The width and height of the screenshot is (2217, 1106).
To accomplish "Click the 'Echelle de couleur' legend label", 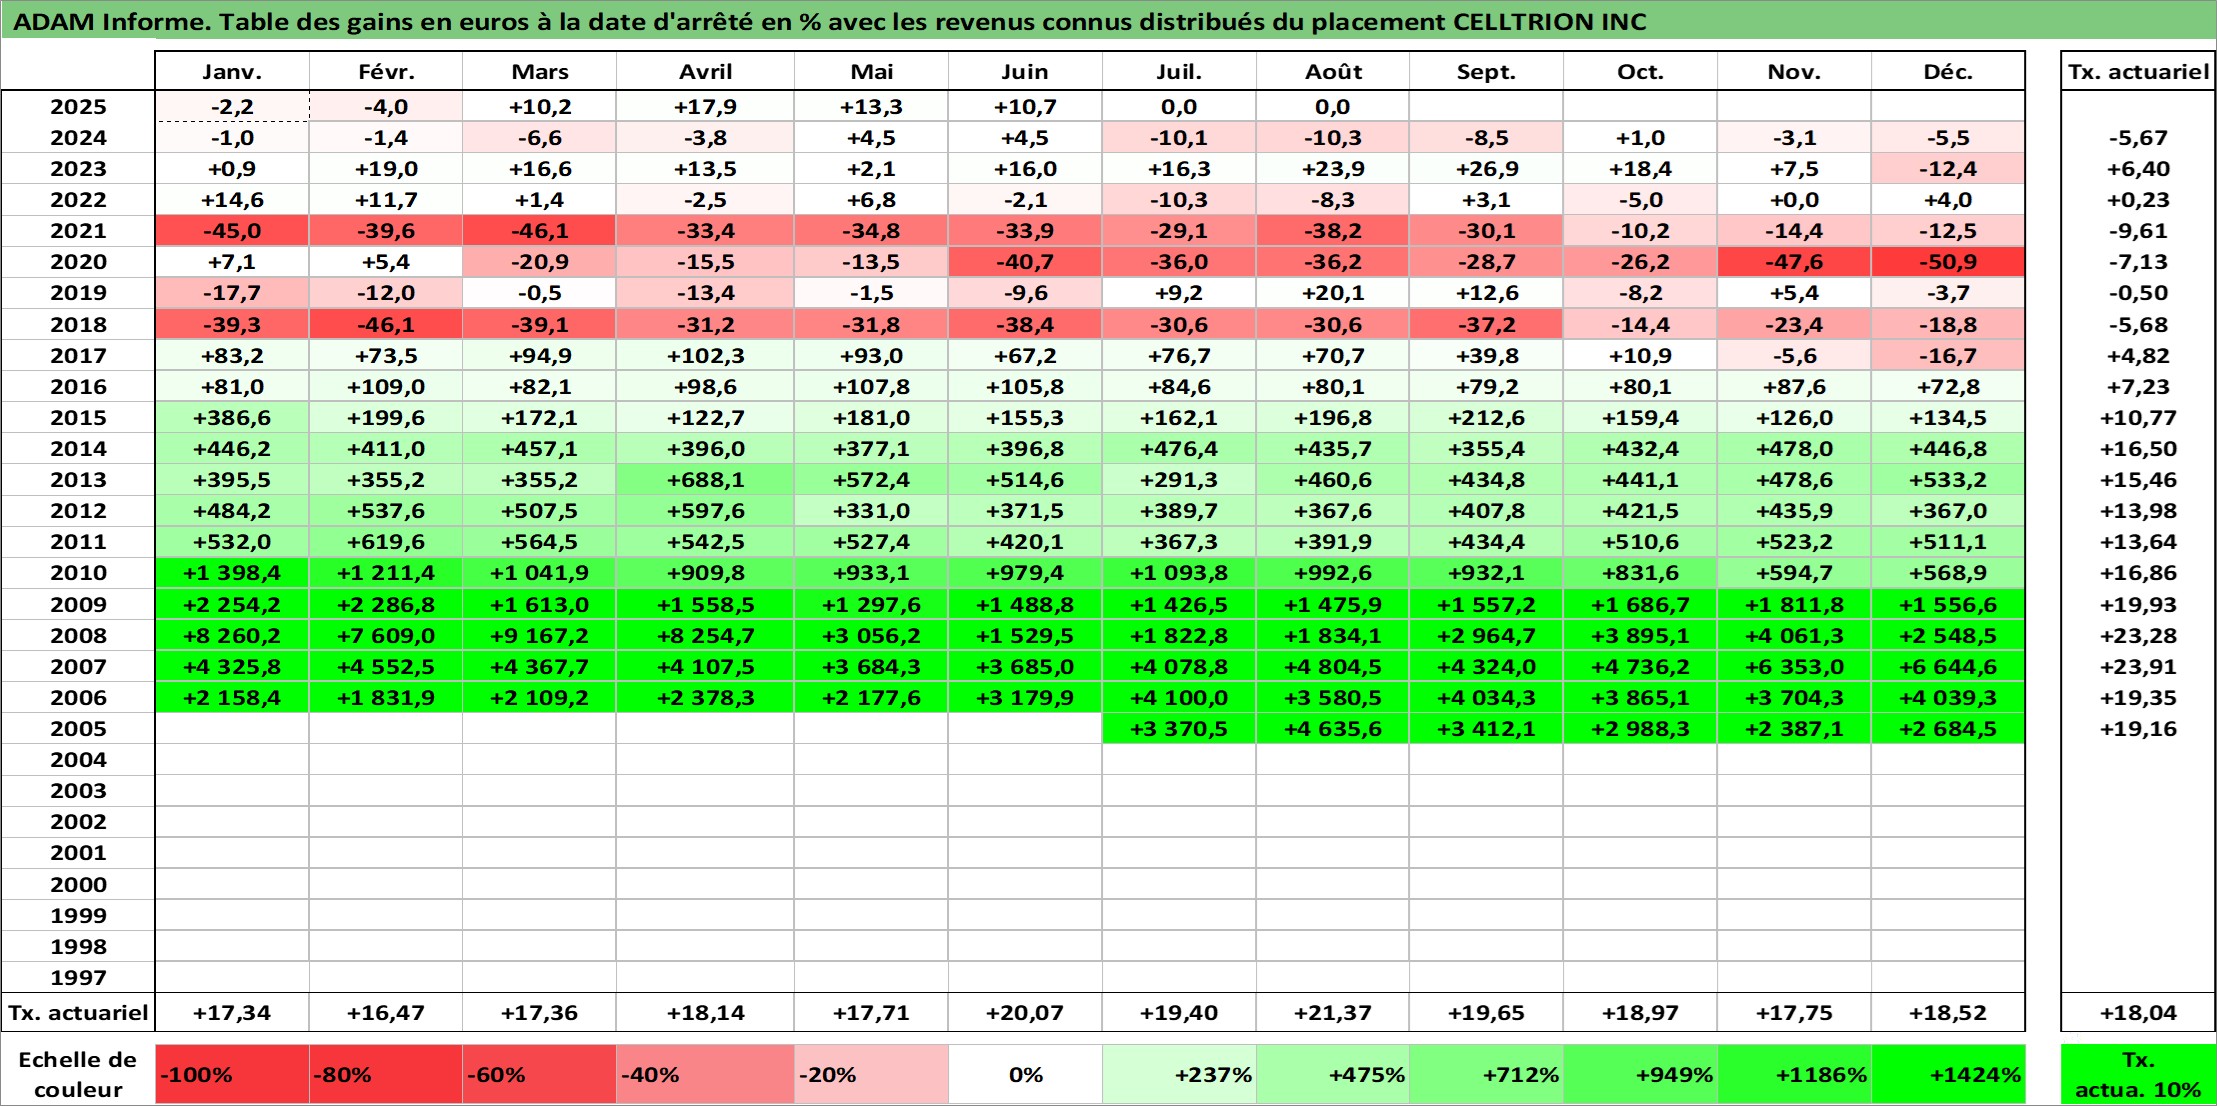I will (78, 1074).
